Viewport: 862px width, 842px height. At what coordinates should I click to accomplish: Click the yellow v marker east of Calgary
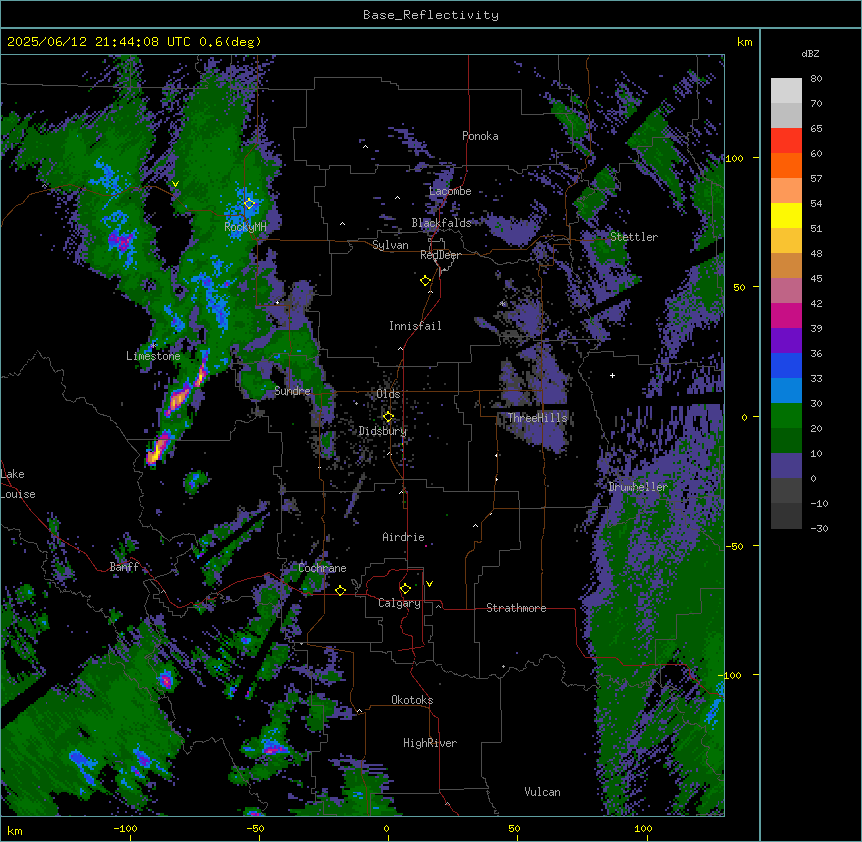[x=429, y=584]
